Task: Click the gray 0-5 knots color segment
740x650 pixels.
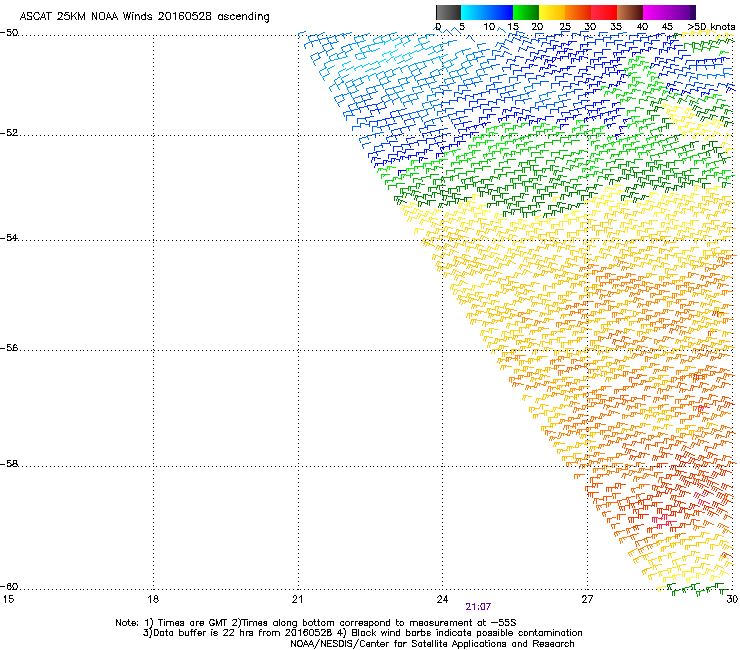Action: 448,12
